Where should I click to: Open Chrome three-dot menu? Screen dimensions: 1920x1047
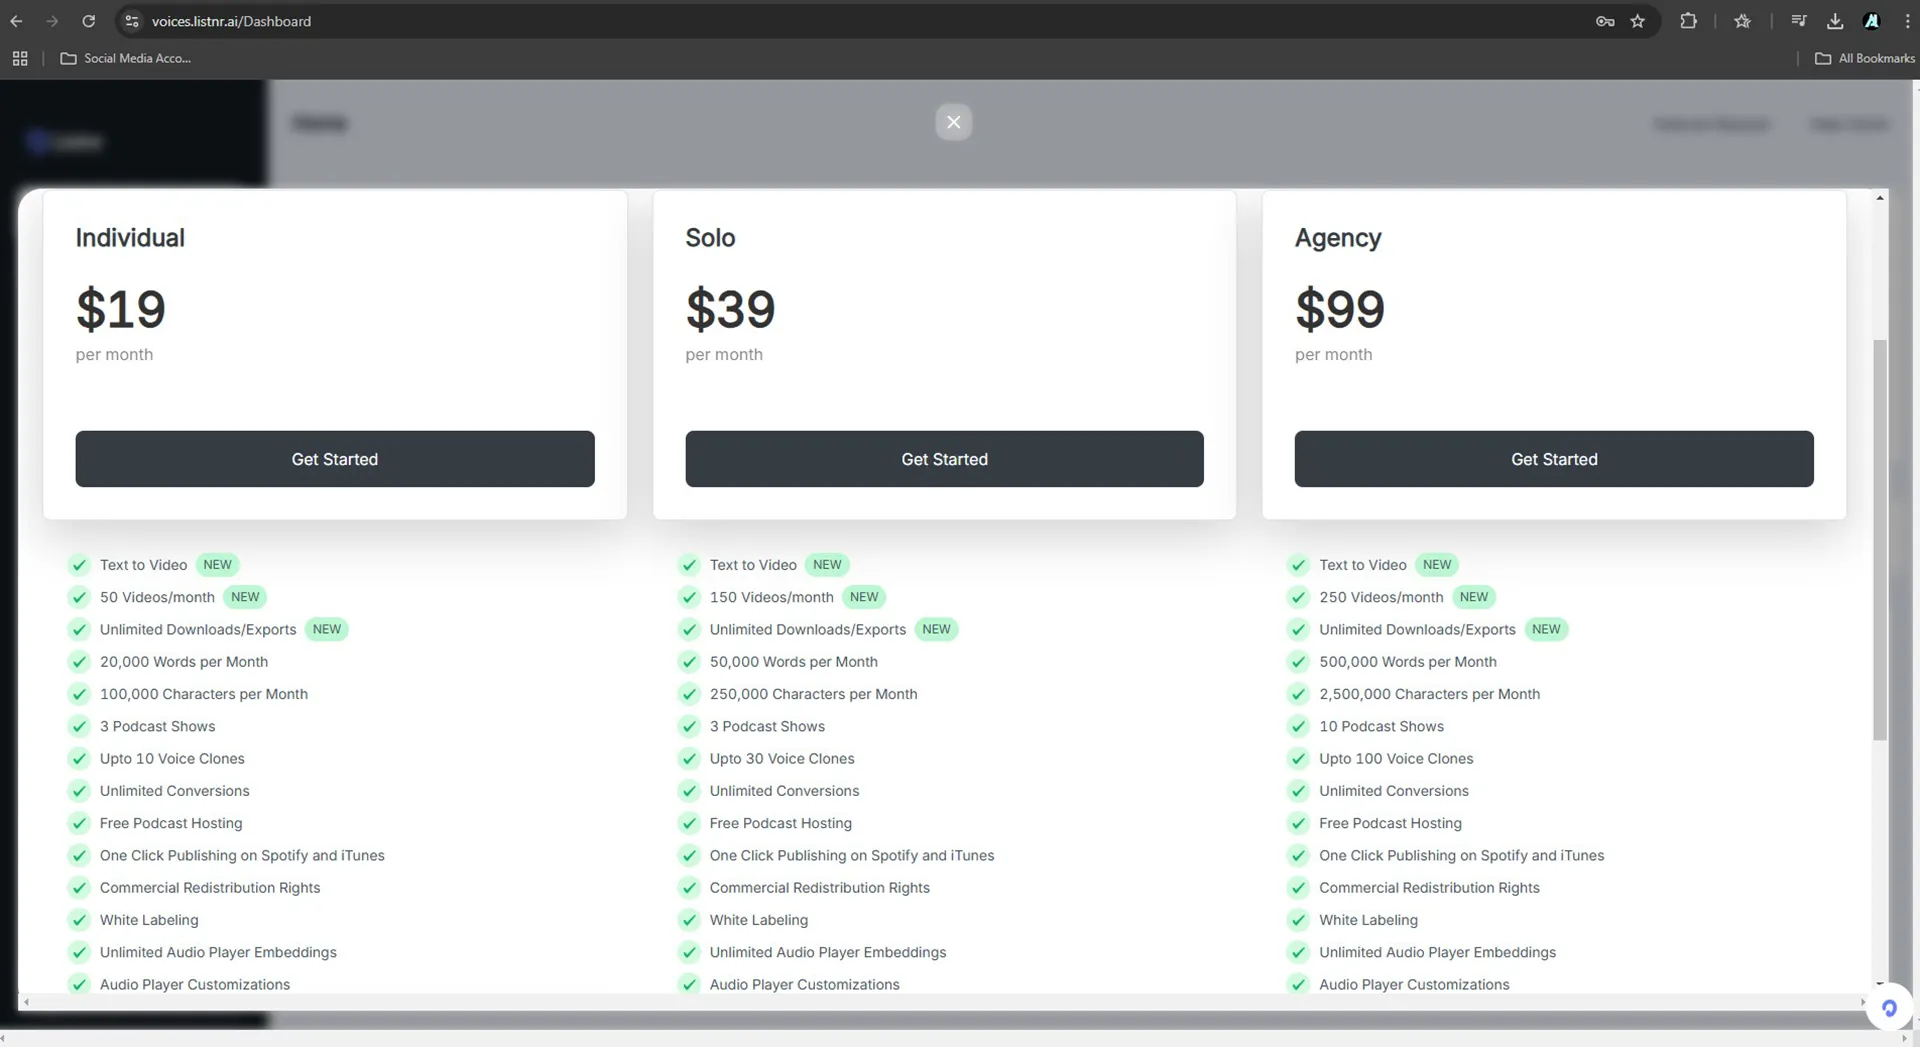(x=1907, y=21)
